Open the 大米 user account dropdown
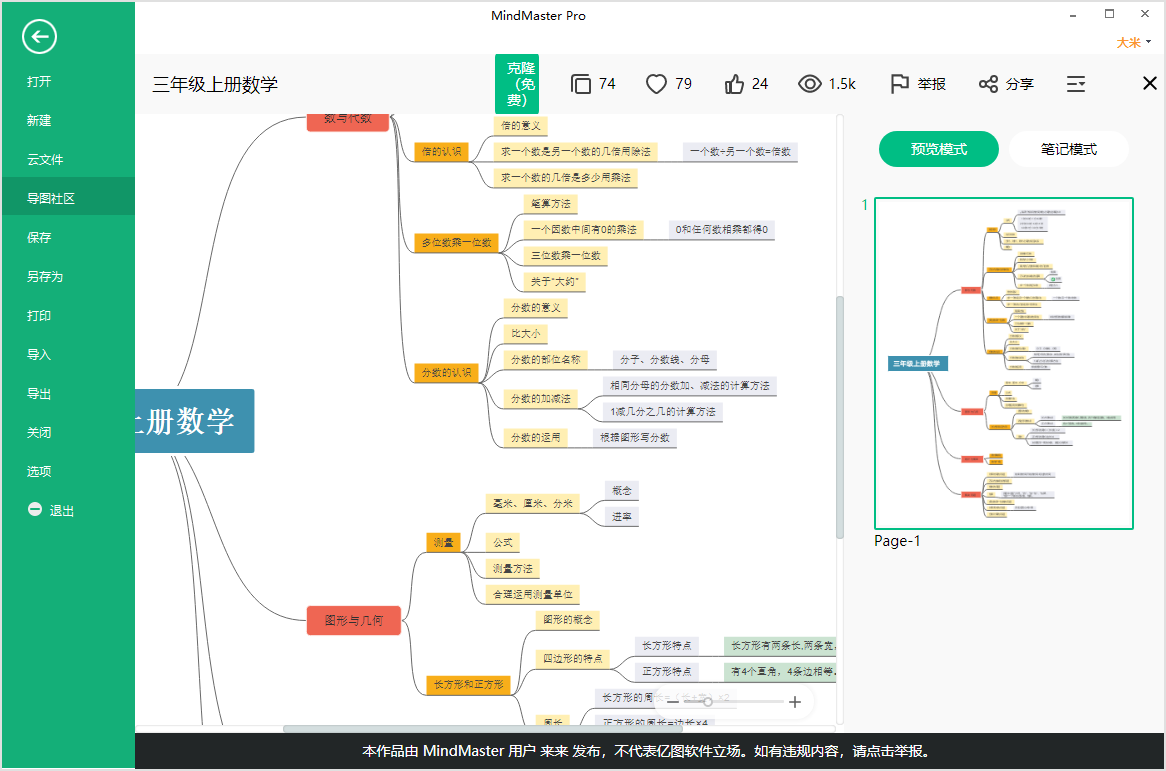This screenshot has width=1166, height=771. [x=1133, y=42]
